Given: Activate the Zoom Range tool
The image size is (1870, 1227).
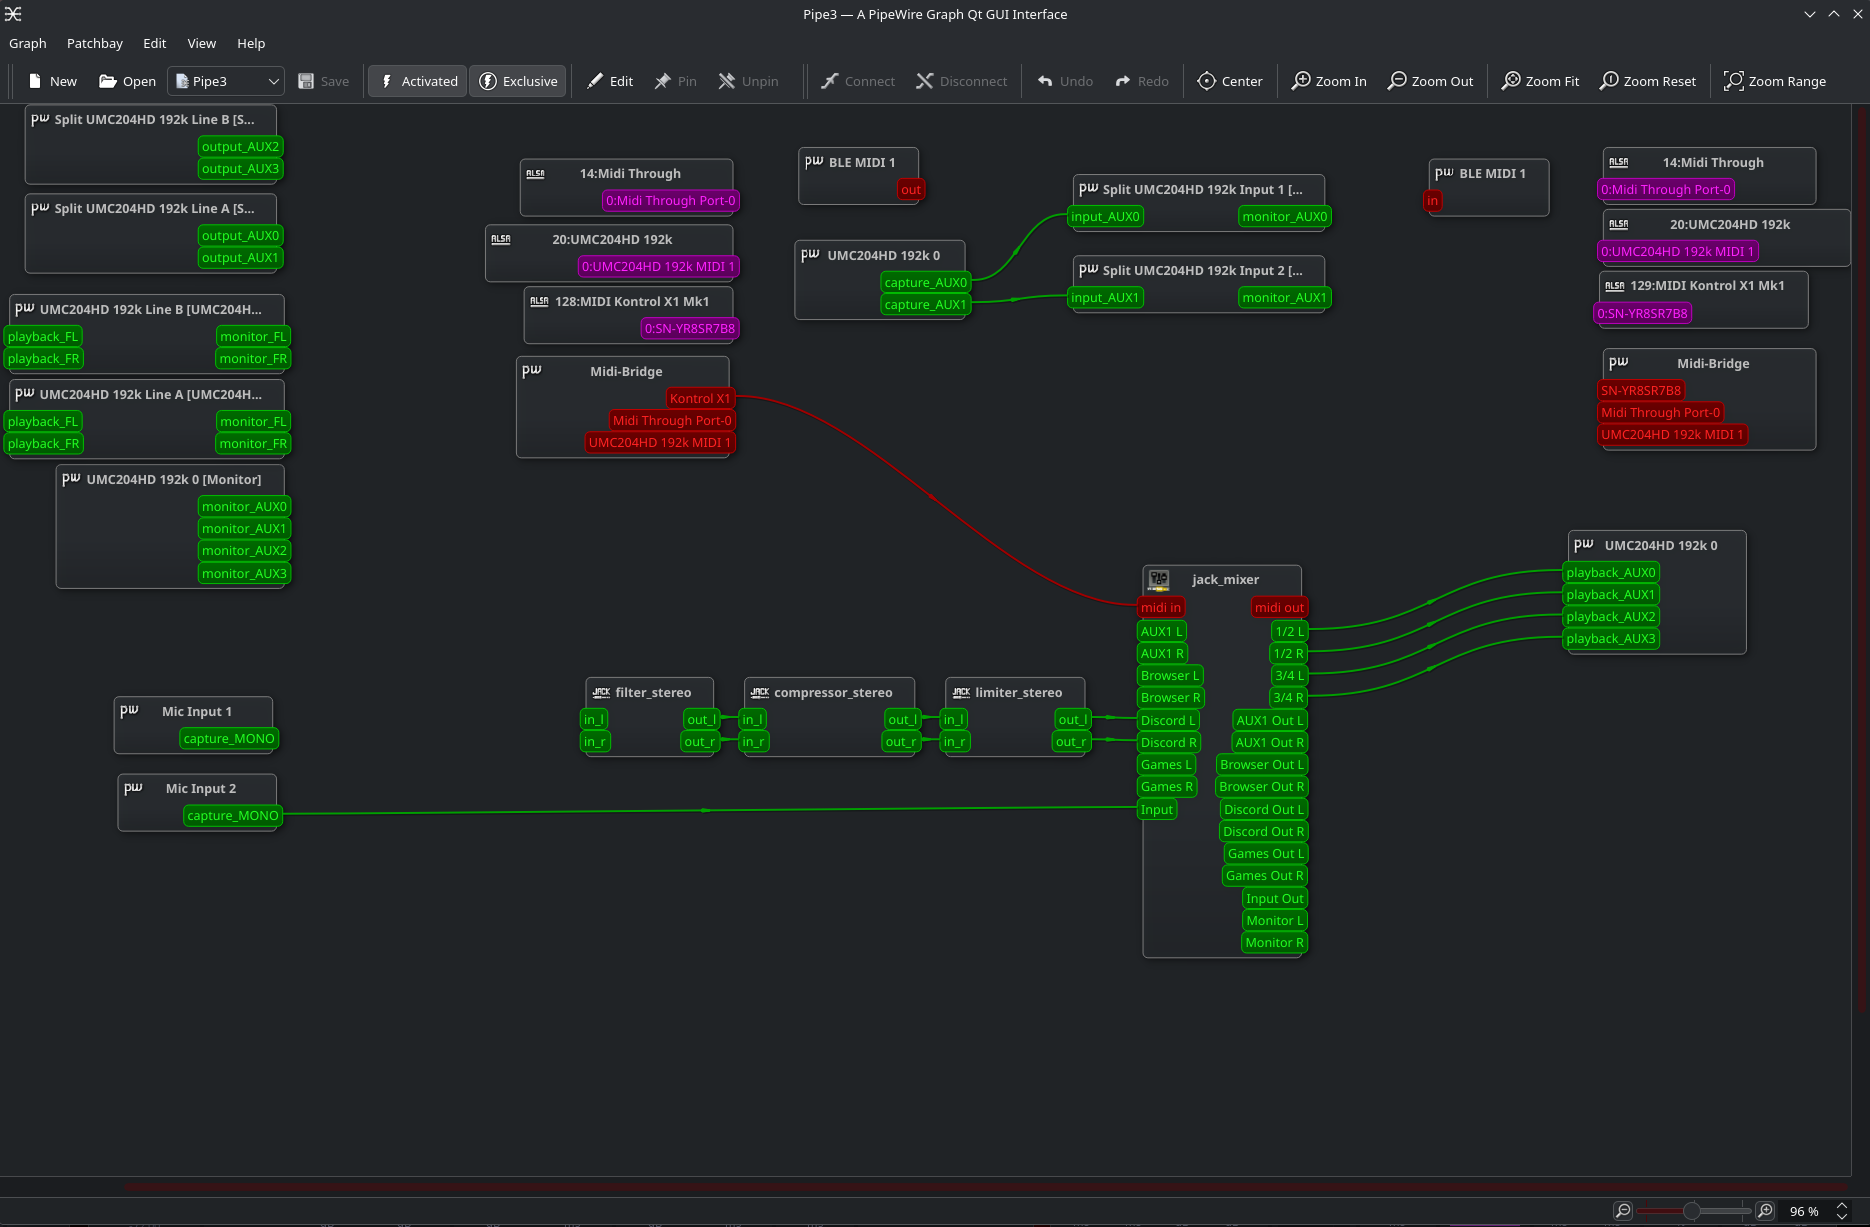Looking at the screenshot, I should click(1775, 81).
